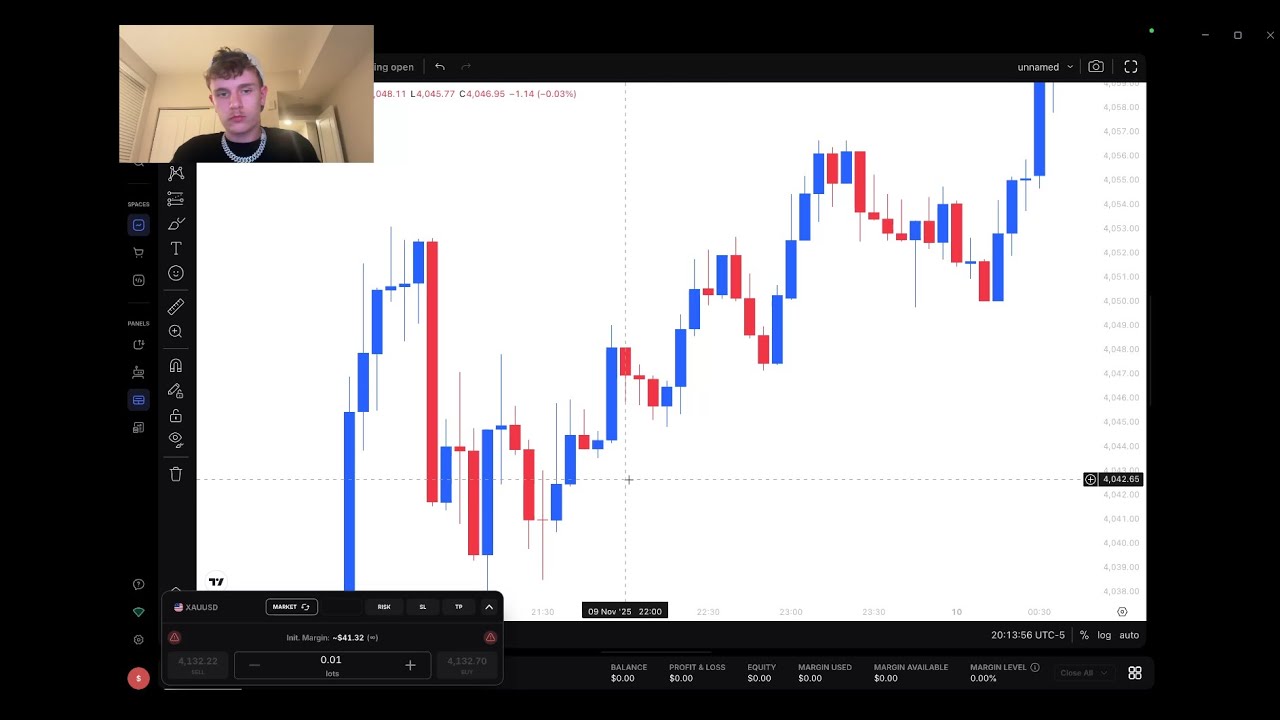Open the code space icon under Spaces
The height and width of the screenshot is (720, 1280).
pyautogui.click(x=138, y=280)
